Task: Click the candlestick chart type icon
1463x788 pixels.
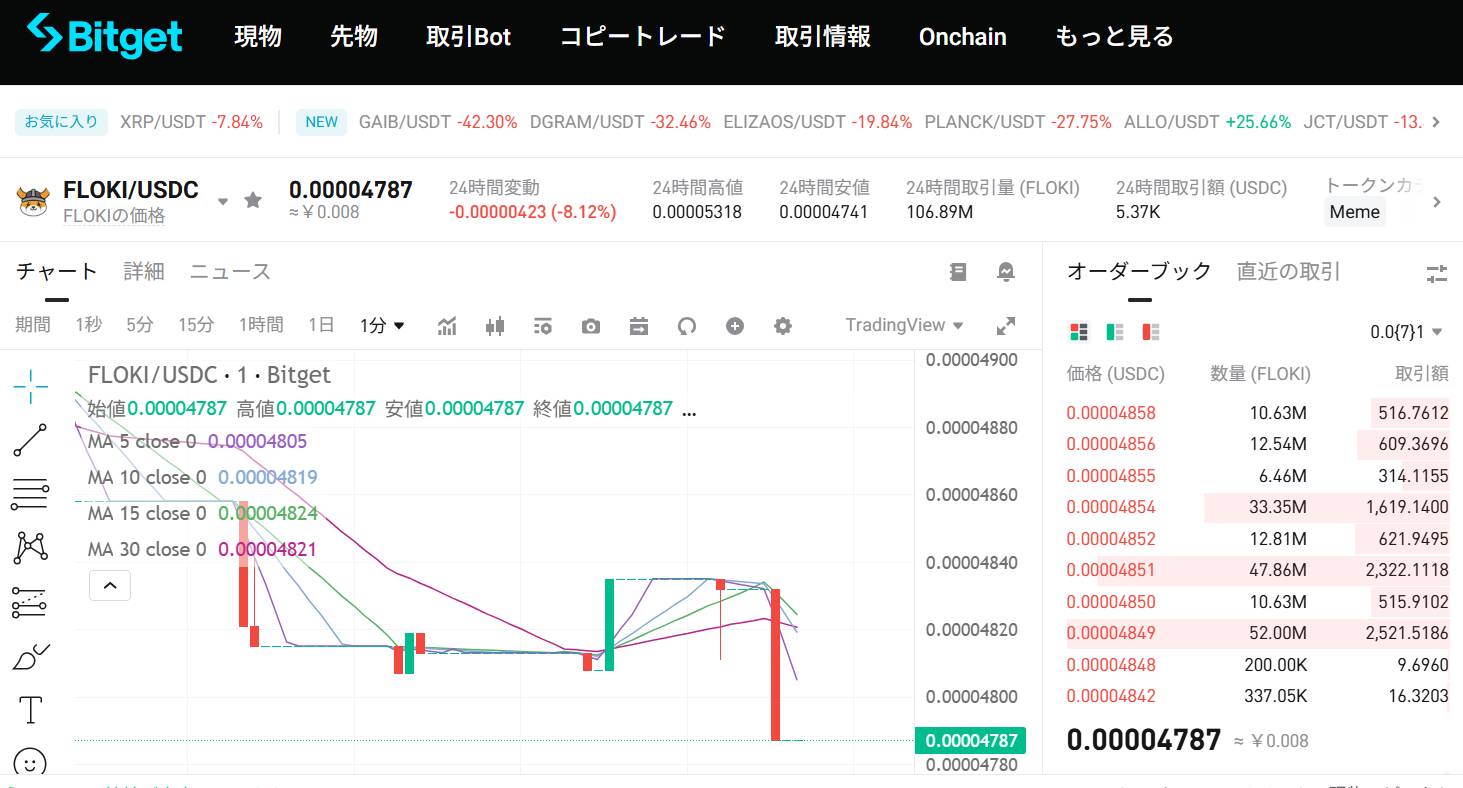Action: (495, 326)
